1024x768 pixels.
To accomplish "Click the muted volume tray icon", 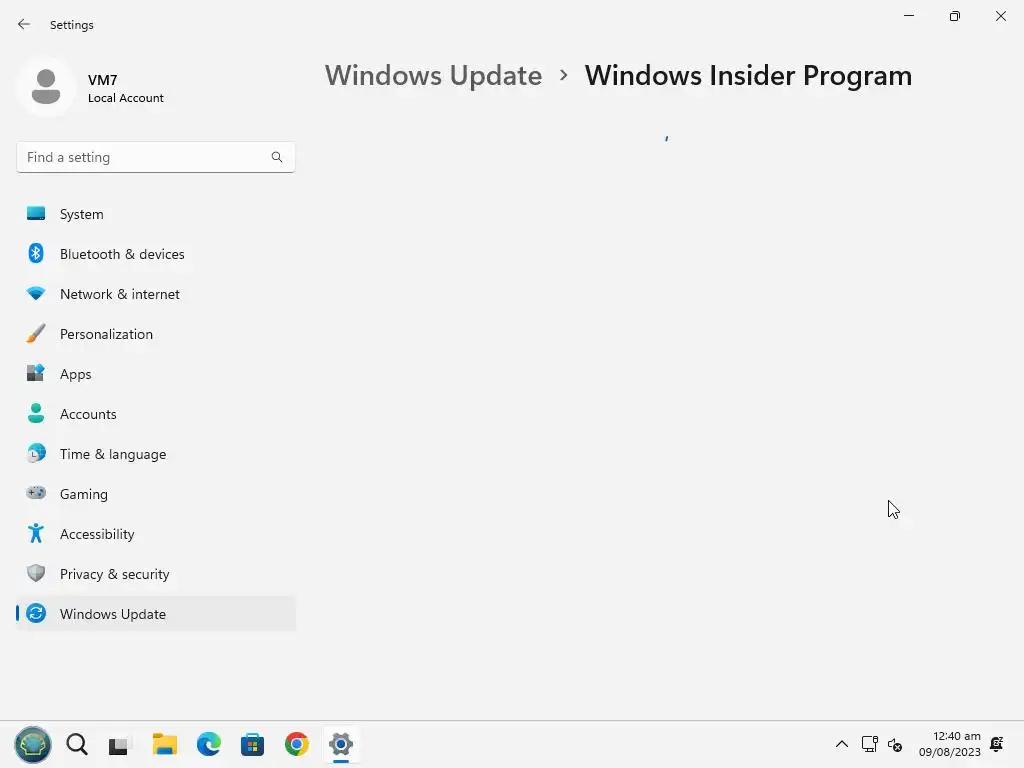I will coord(895,744).
